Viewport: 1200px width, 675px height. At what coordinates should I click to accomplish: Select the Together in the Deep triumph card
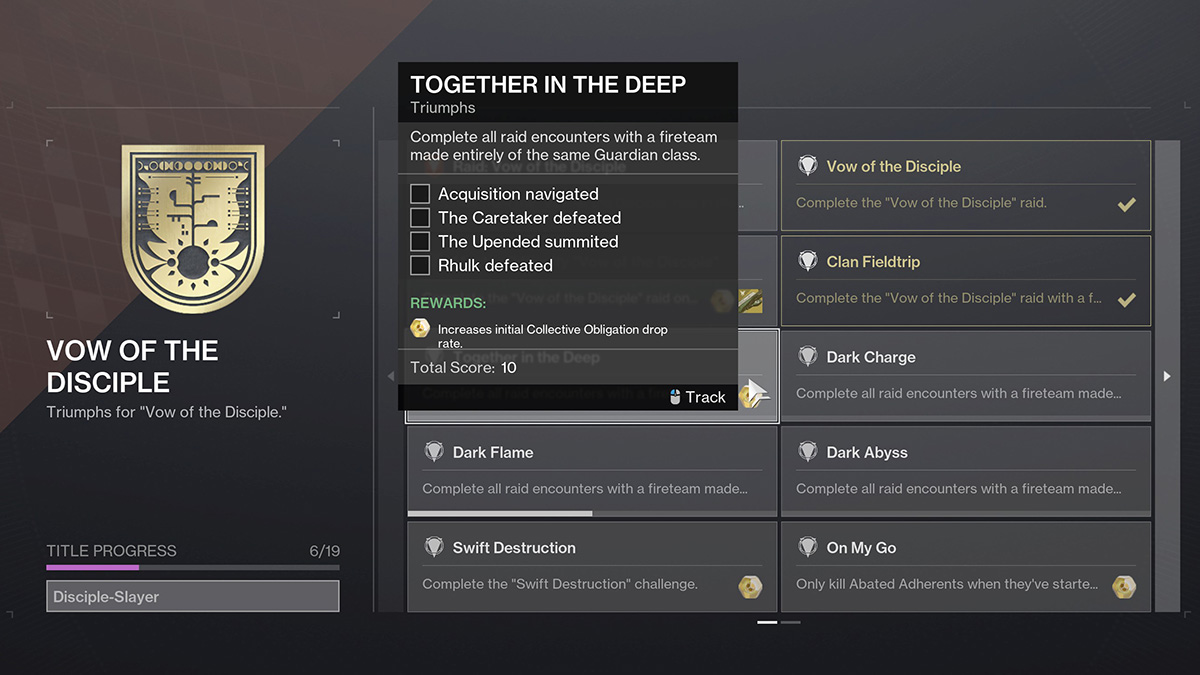coord(590,375)
